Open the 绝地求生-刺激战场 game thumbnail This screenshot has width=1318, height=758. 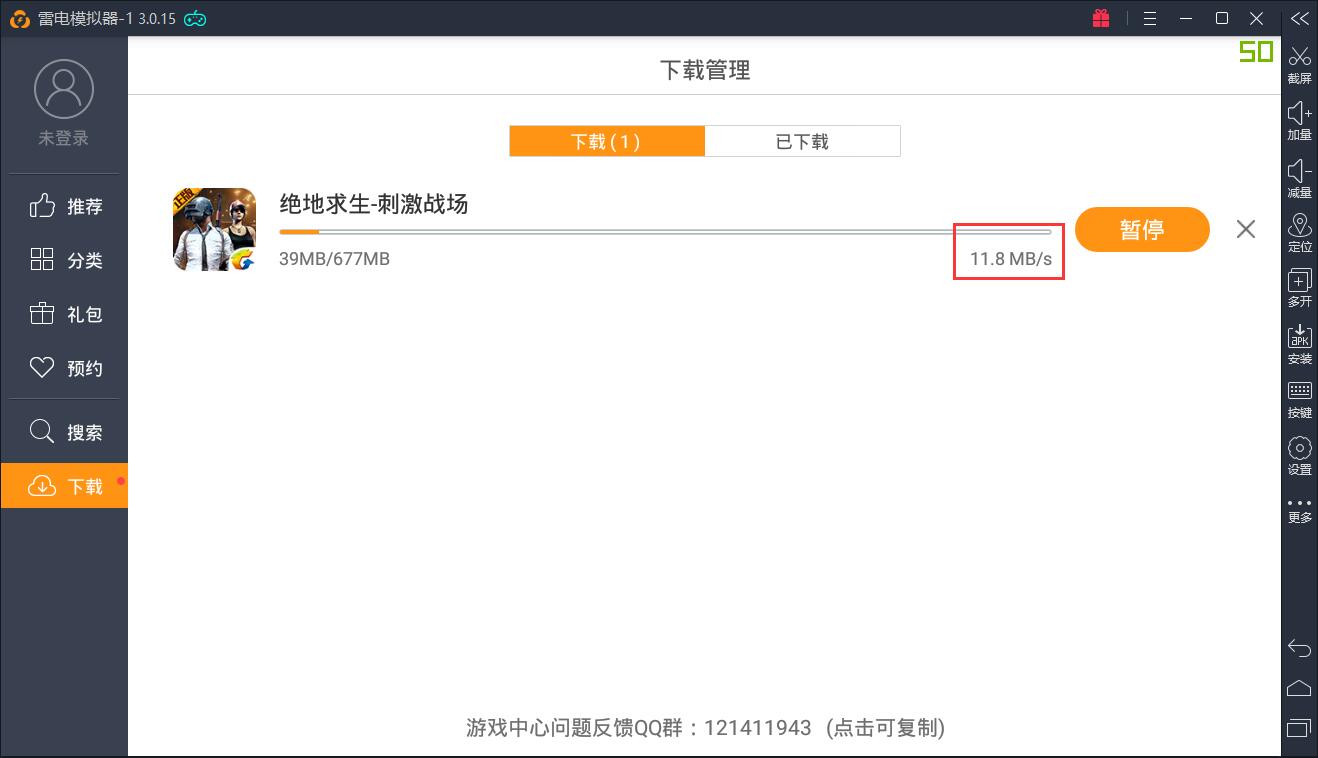pyautogui.click(x=214, y=229)
